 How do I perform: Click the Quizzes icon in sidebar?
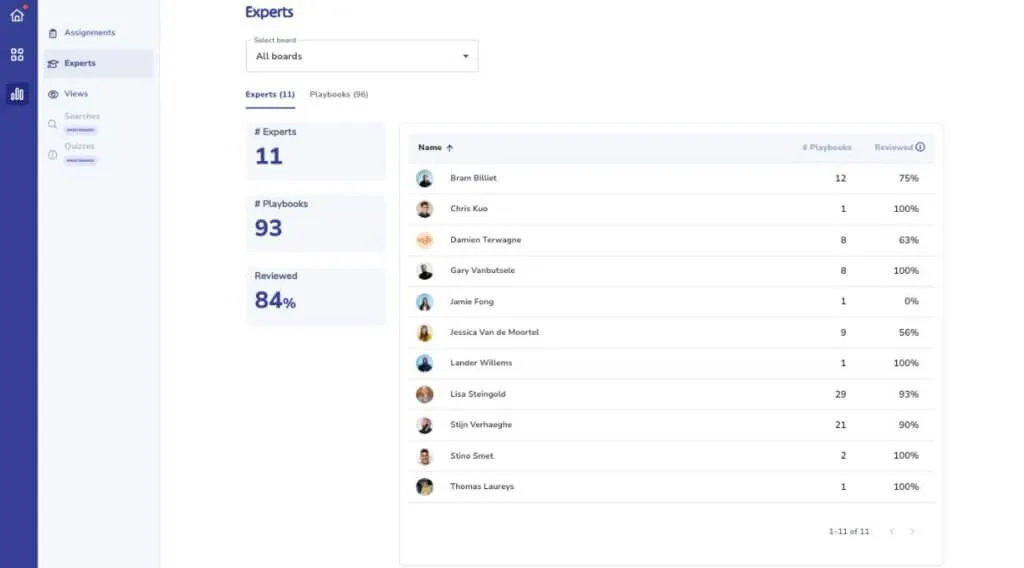(52, 155)
